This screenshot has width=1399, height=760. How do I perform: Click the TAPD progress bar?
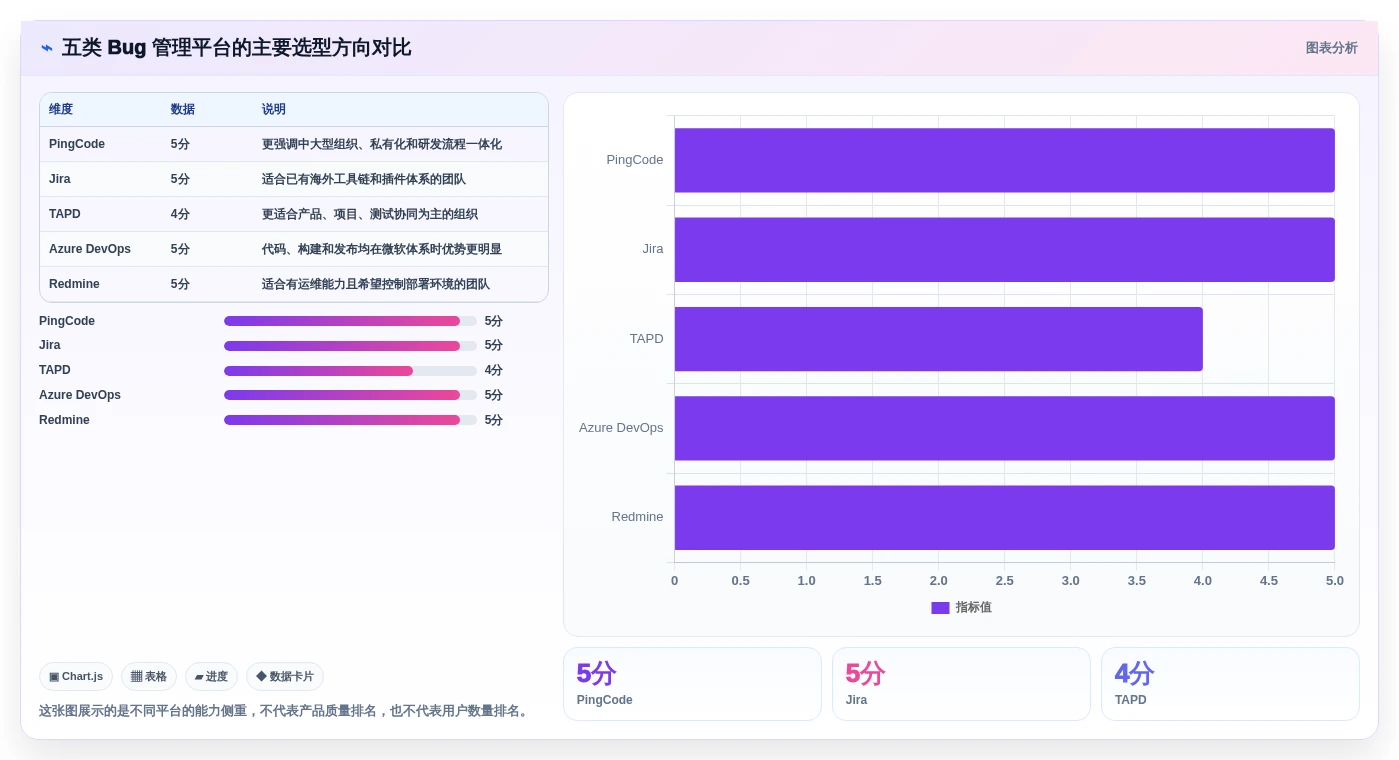click(350, 371)
